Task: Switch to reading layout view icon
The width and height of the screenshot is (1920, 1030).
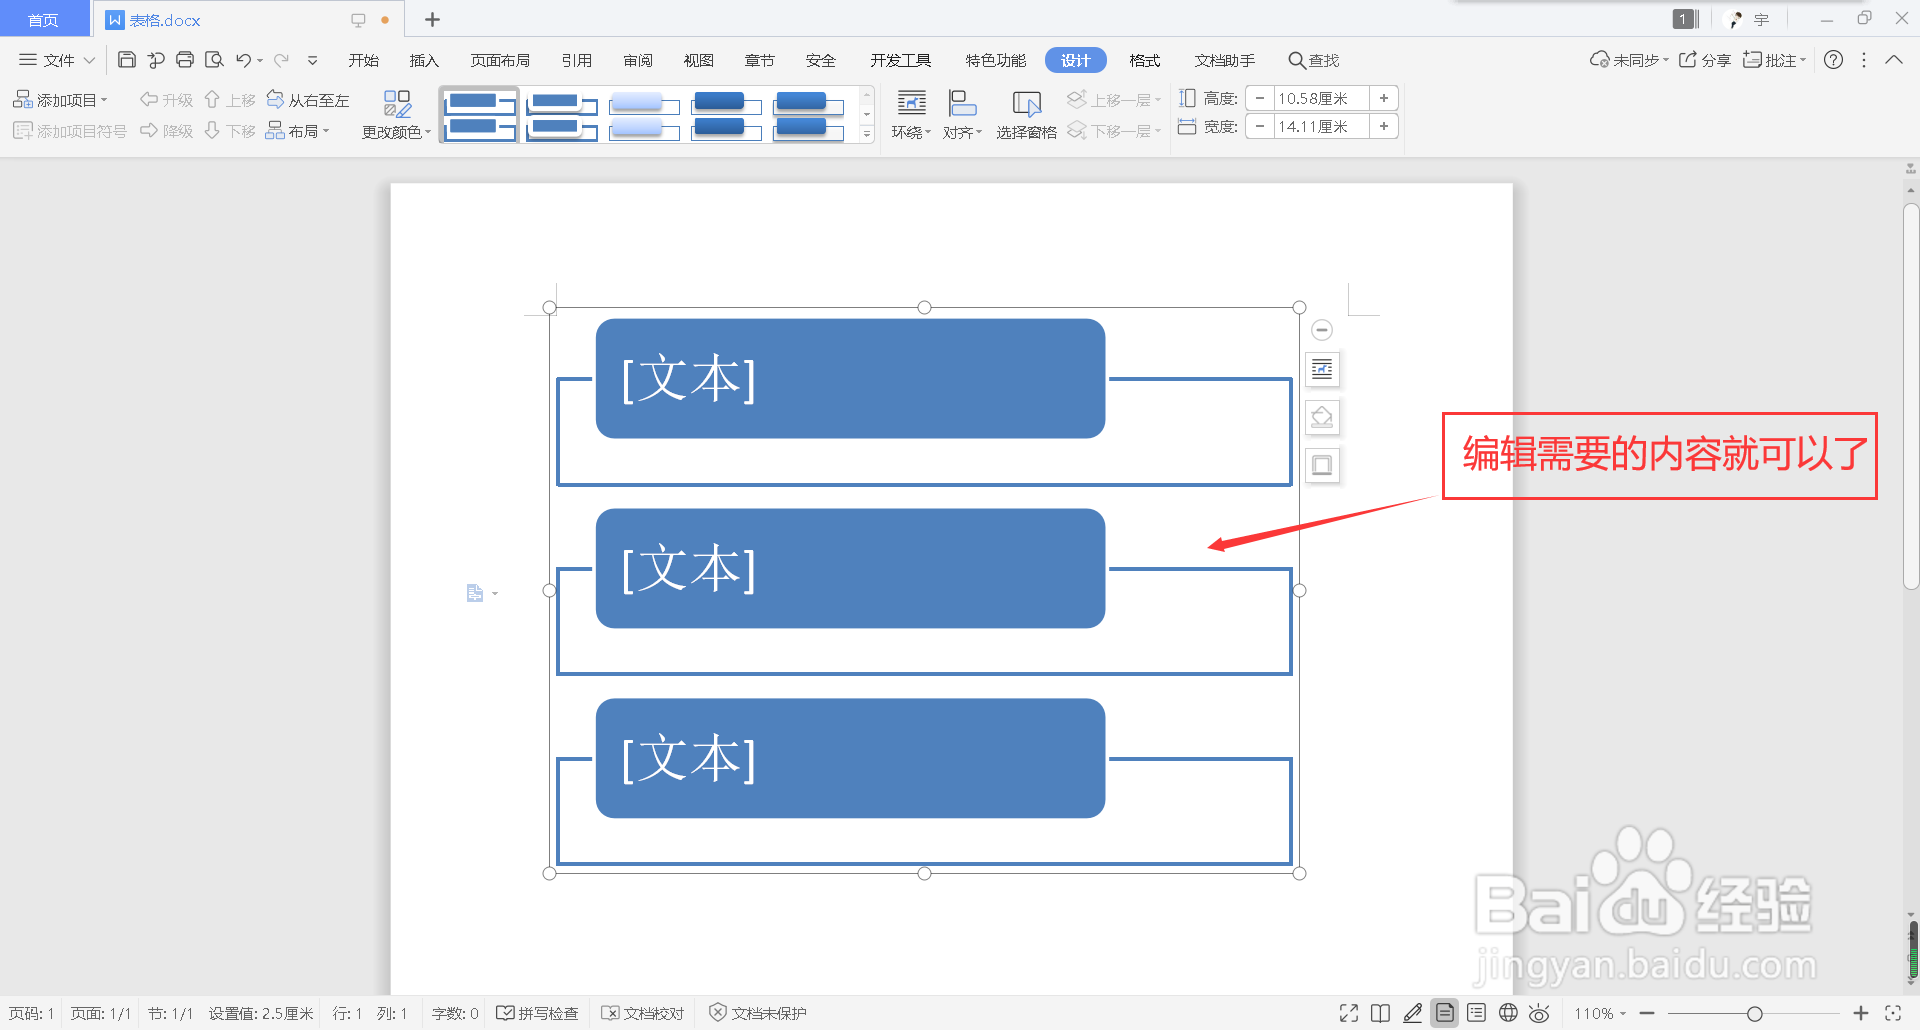Action: coord(1381,1013)
